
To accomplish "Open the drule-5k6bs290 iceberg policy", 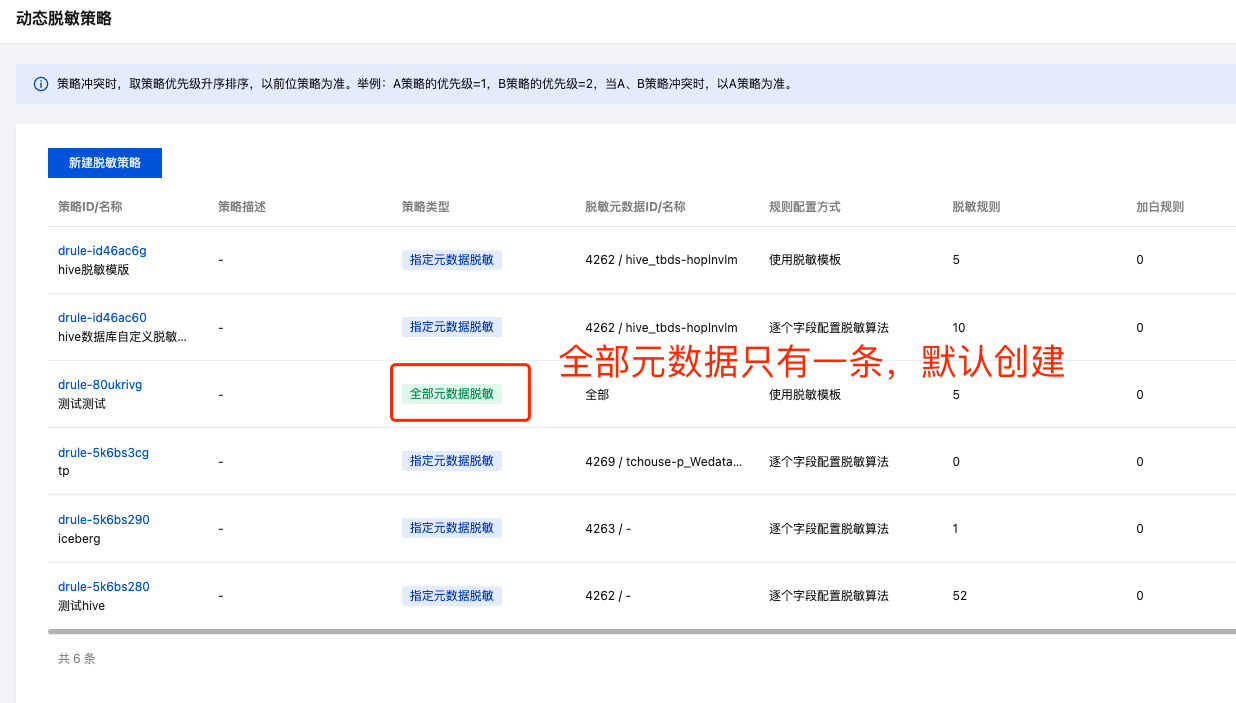I will 103,520.
